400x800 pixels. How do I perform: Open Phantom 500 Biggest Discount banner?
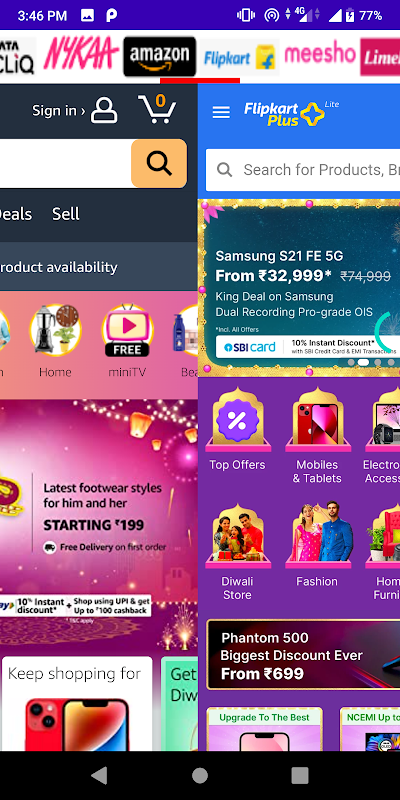tap(304, 655)
